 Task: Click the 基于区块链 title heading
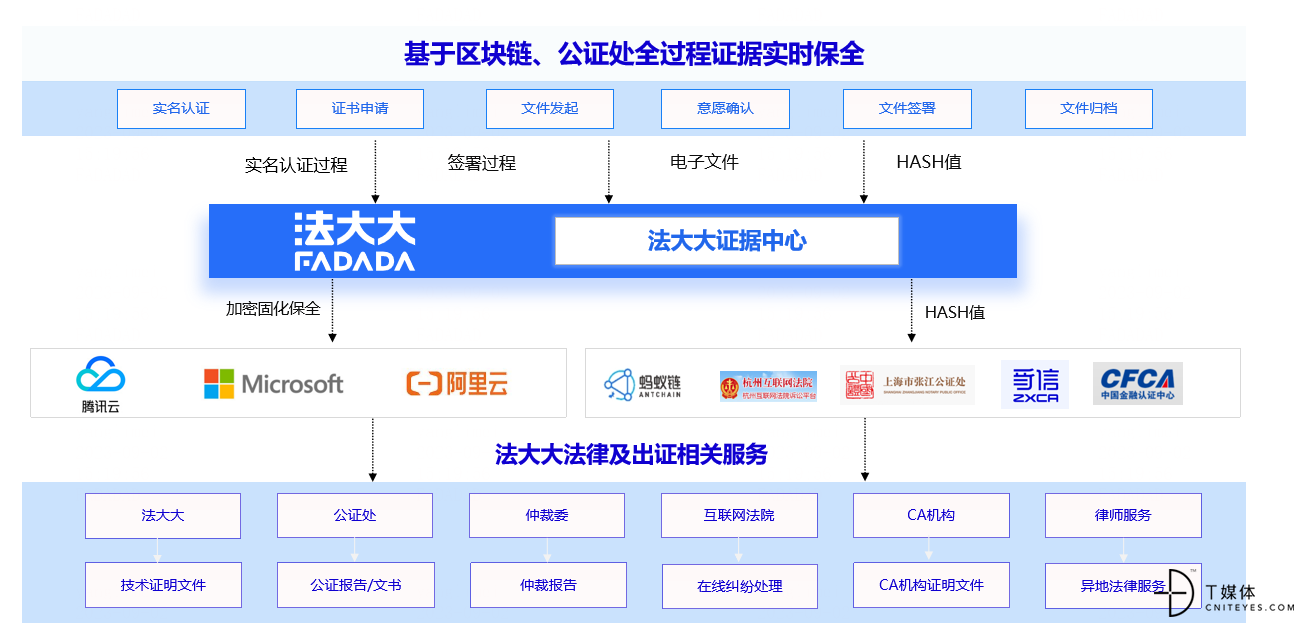pos(633,54)
